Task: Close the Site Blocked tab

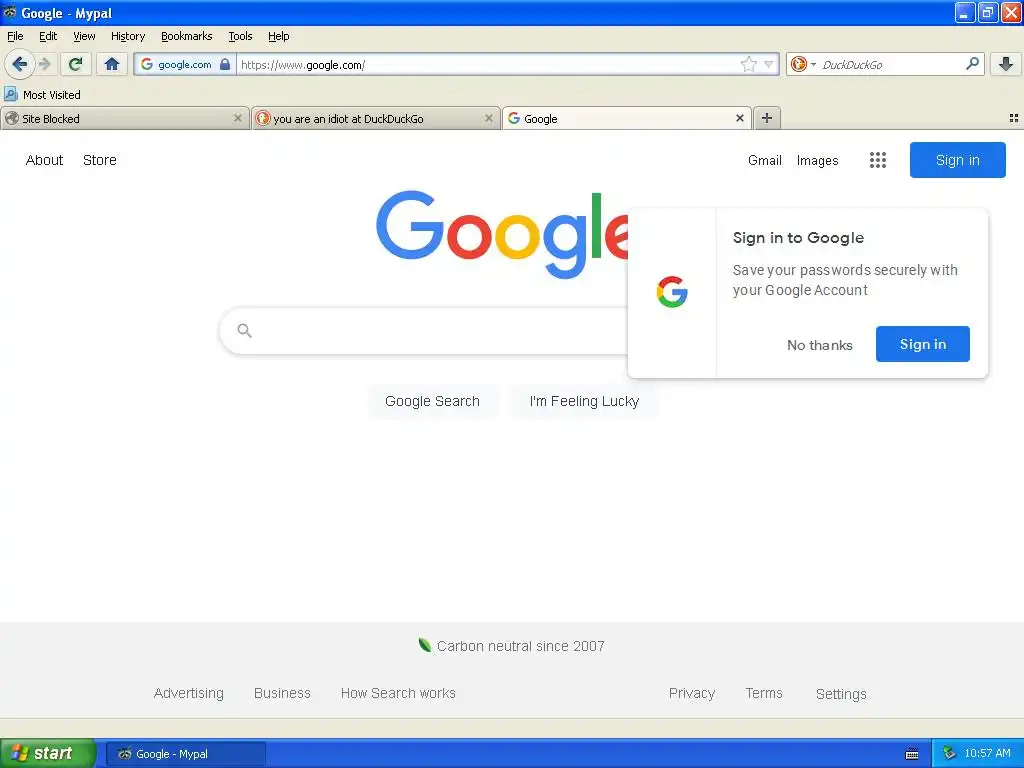Action: [238, 118]
